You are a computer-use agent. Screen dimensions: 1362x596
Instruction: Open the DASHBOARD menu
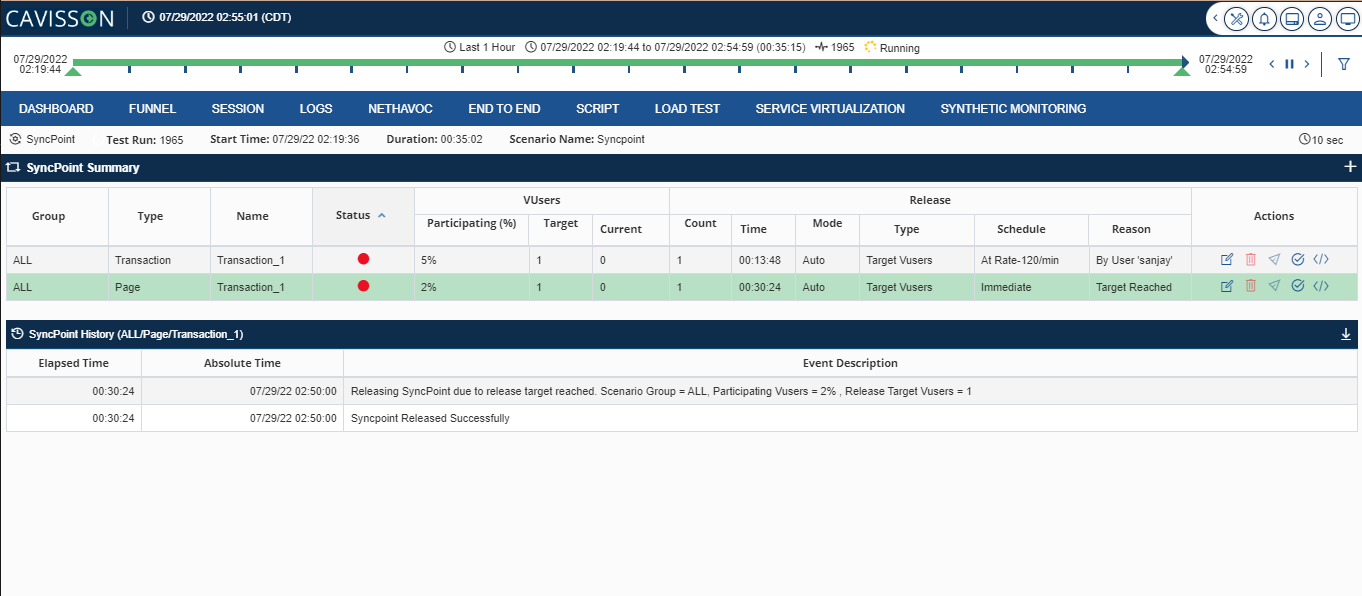[x=56, y=108]
